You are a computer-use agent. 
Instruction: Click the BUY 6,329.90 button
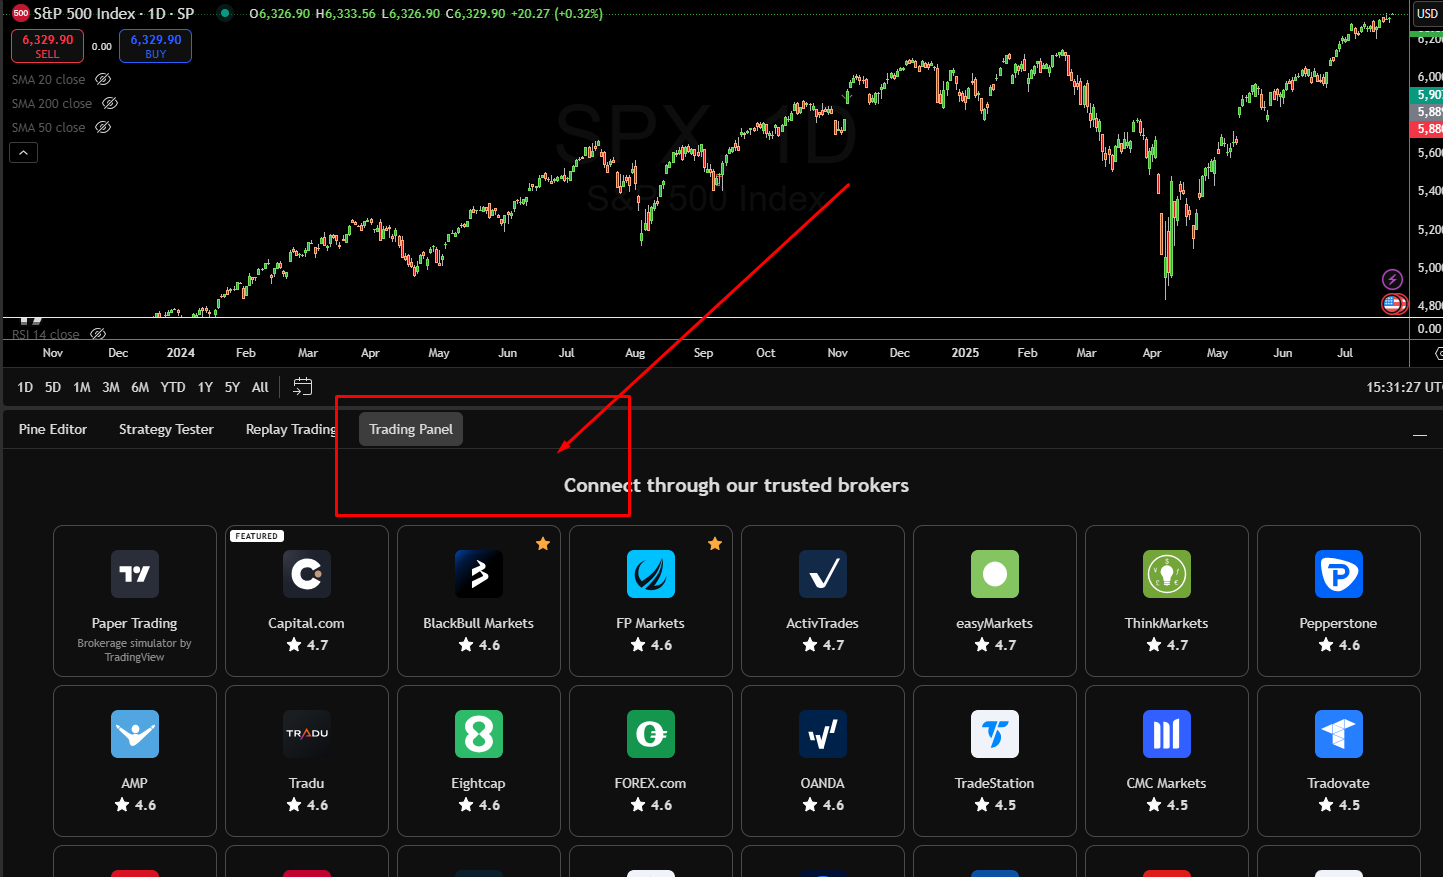(155, 45)
